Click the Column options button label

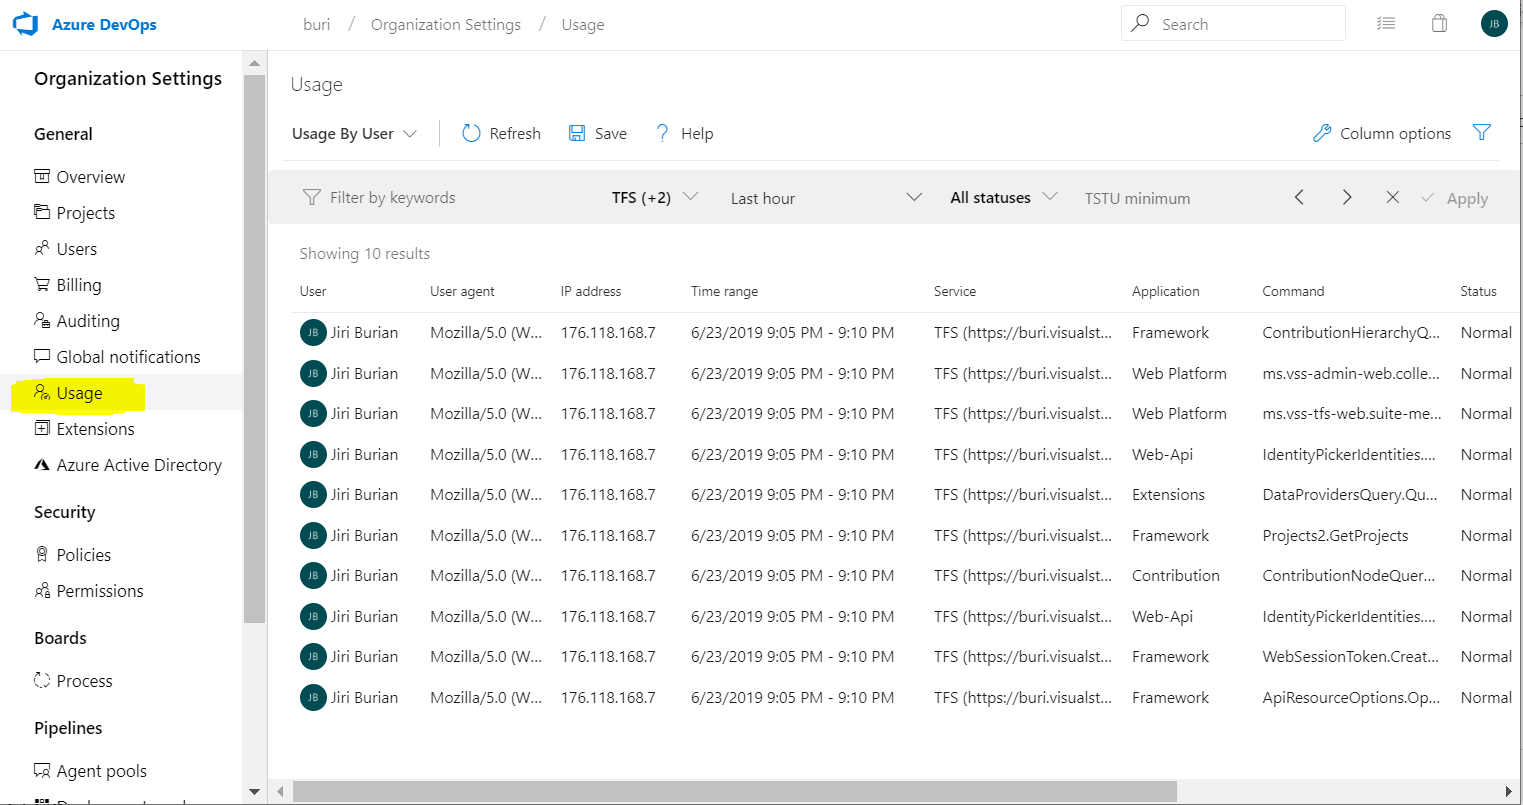click(1395, 133)
